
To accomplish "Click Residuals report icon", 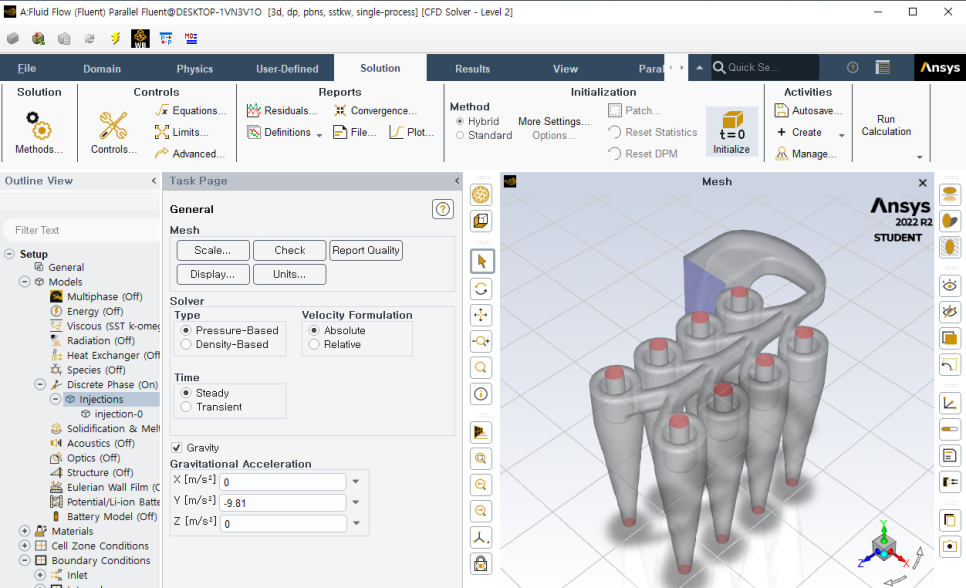I will pos(254,110).
